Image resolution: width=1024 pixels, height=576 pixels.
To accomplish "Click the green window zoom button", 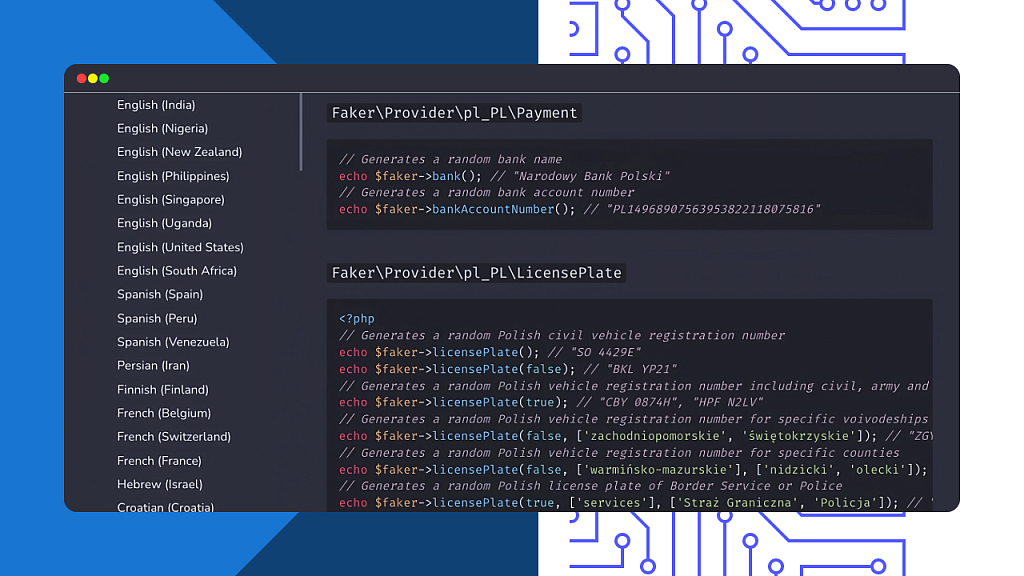I will (x=103, y=77).
